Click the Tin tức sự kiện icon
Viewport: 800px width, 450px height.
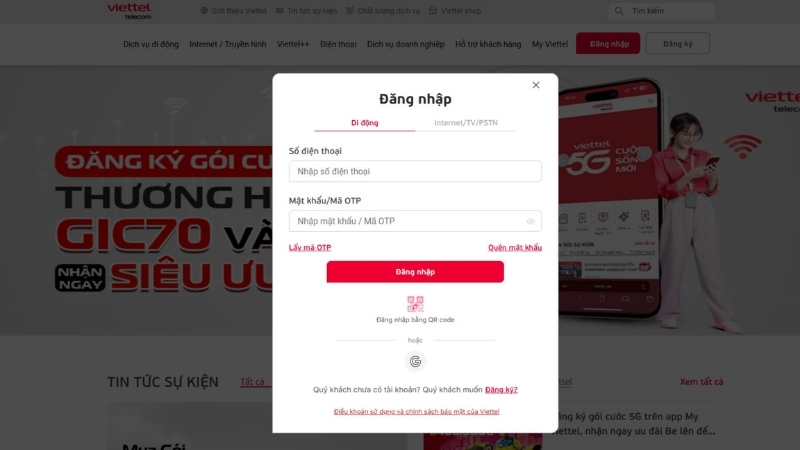tap(280, 10)
